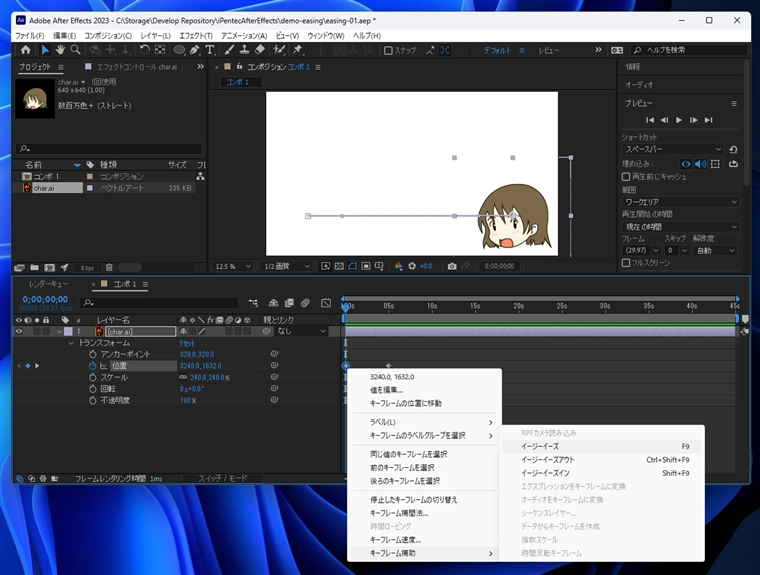
Task: Expand the ラベル(L) submenu
Action: coord(424,422)
